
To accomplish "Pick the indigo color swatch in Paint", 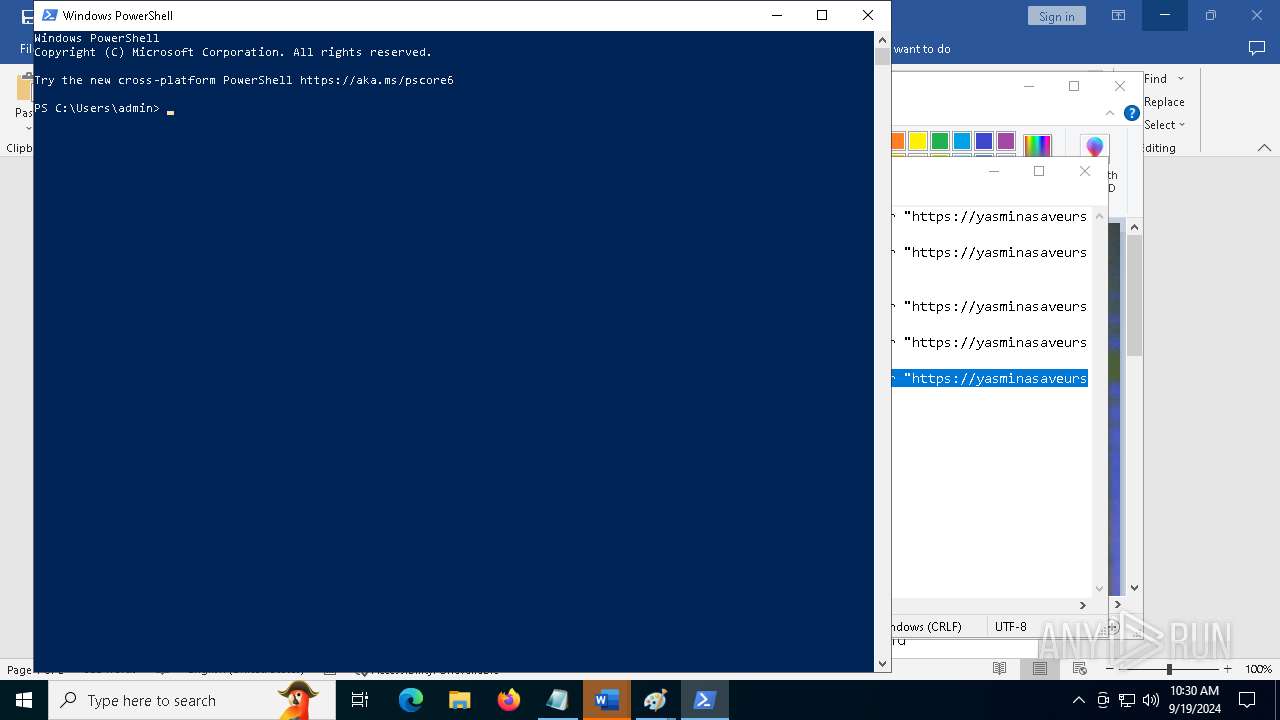I will (x=984, y=141).
